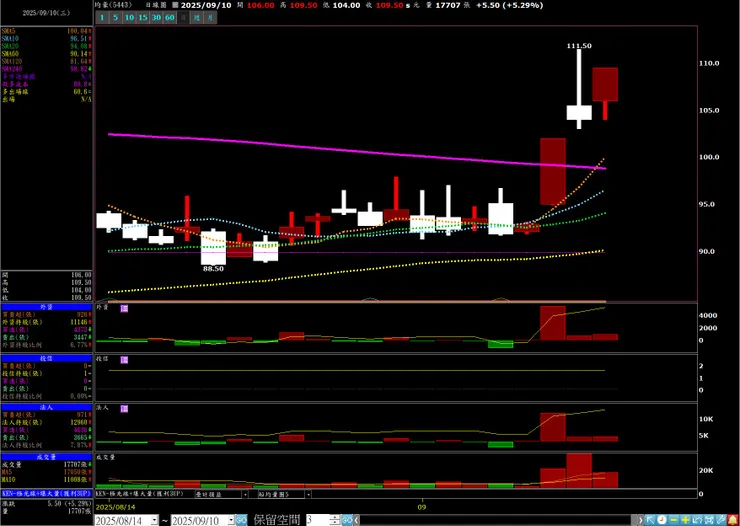The width and height of the screenshot is (740, 526).
Task: Select the SMA120 legend row
Action: pyautogui.click(x=46, y=61)
